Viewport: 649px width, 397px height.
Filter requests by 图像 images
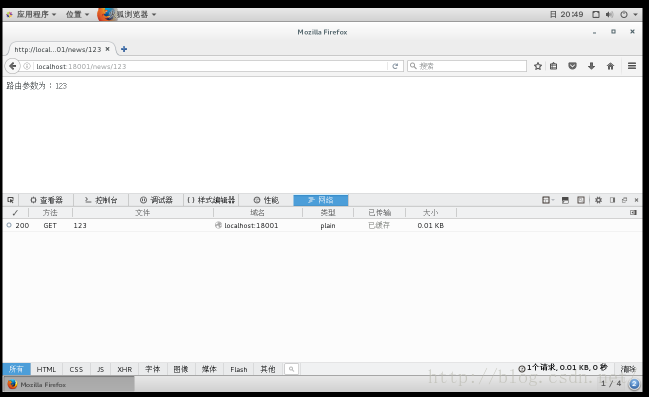tap(181, 369)
